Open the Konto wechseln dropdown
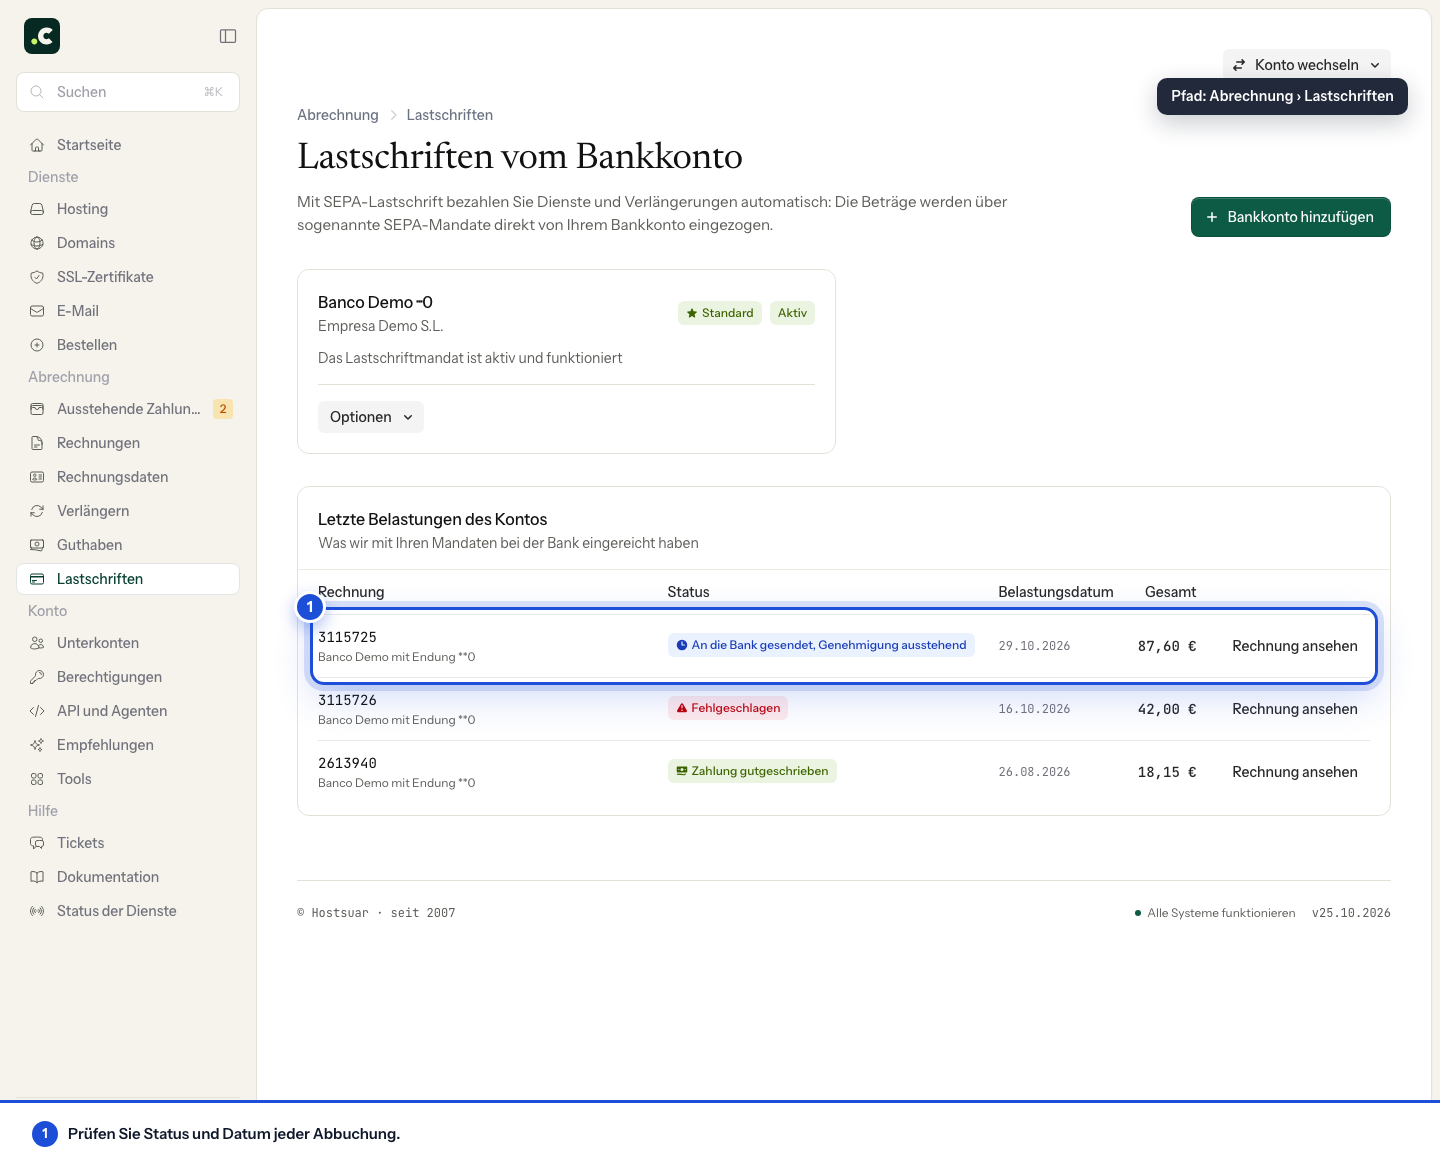 pos(1306,65)
